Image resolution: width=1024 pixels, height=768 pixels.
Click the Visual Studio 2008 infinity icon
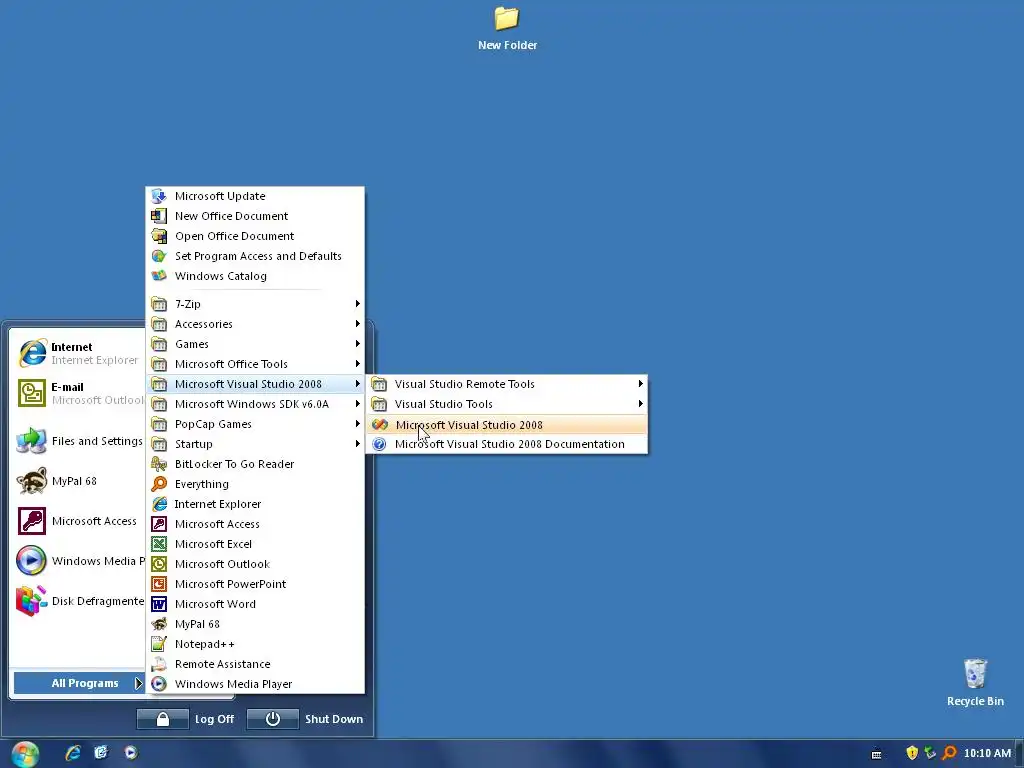(x=379, y=424)
